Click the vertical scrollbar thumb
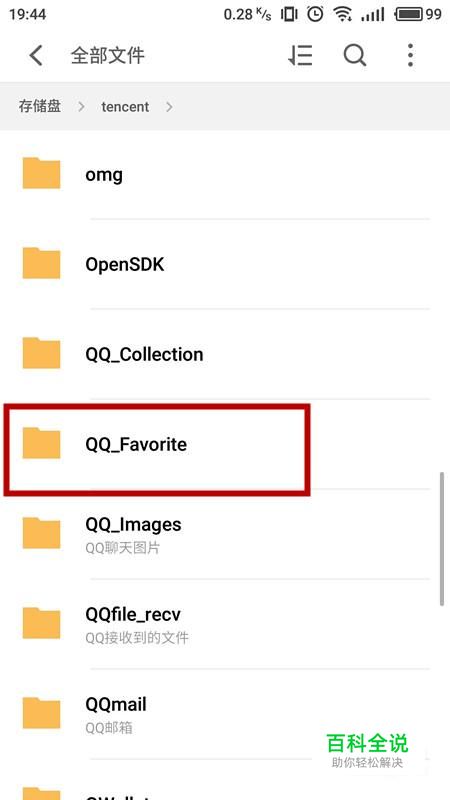Image resolution: width=450 pixels, height=800 pixels. (442, 539)
